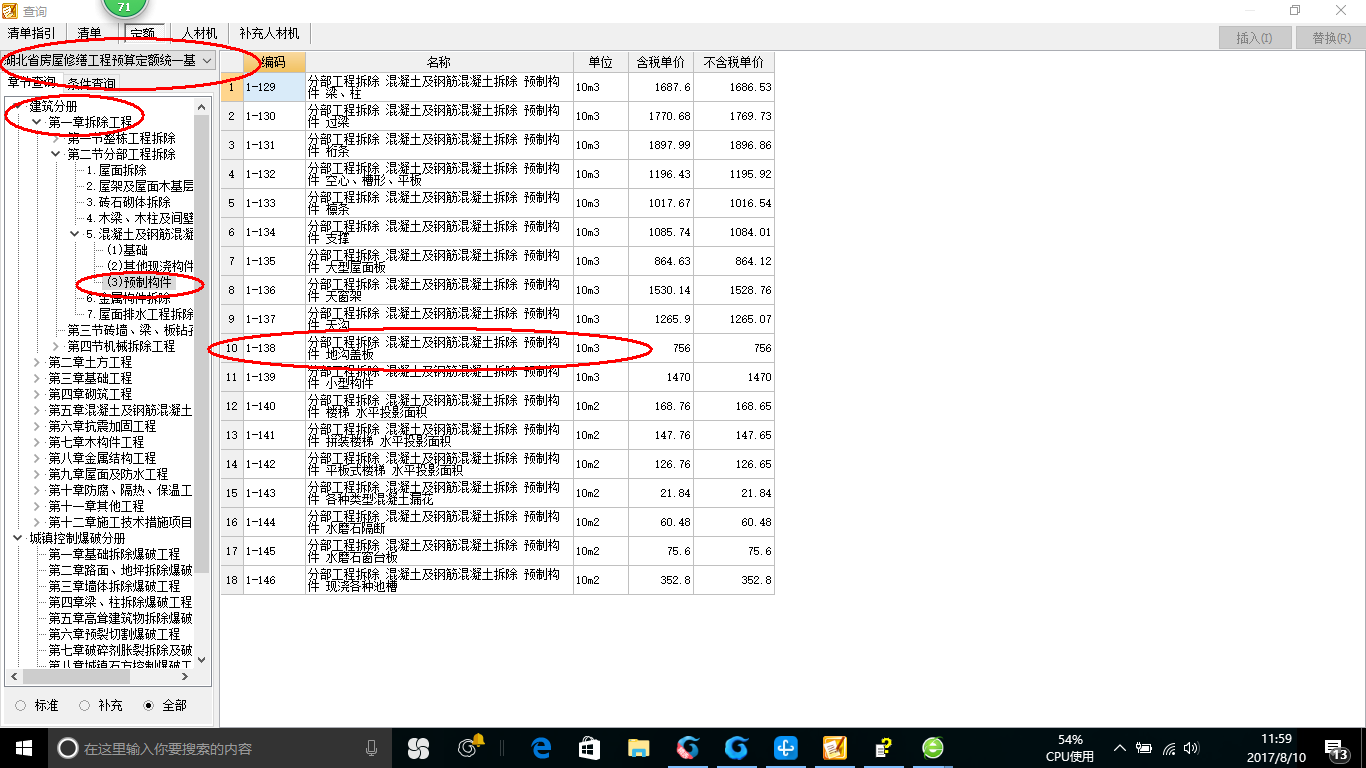Open the orange notepad app in taskbar
The height and width of the screenshot is (768, 1366).
click(835, 748)
